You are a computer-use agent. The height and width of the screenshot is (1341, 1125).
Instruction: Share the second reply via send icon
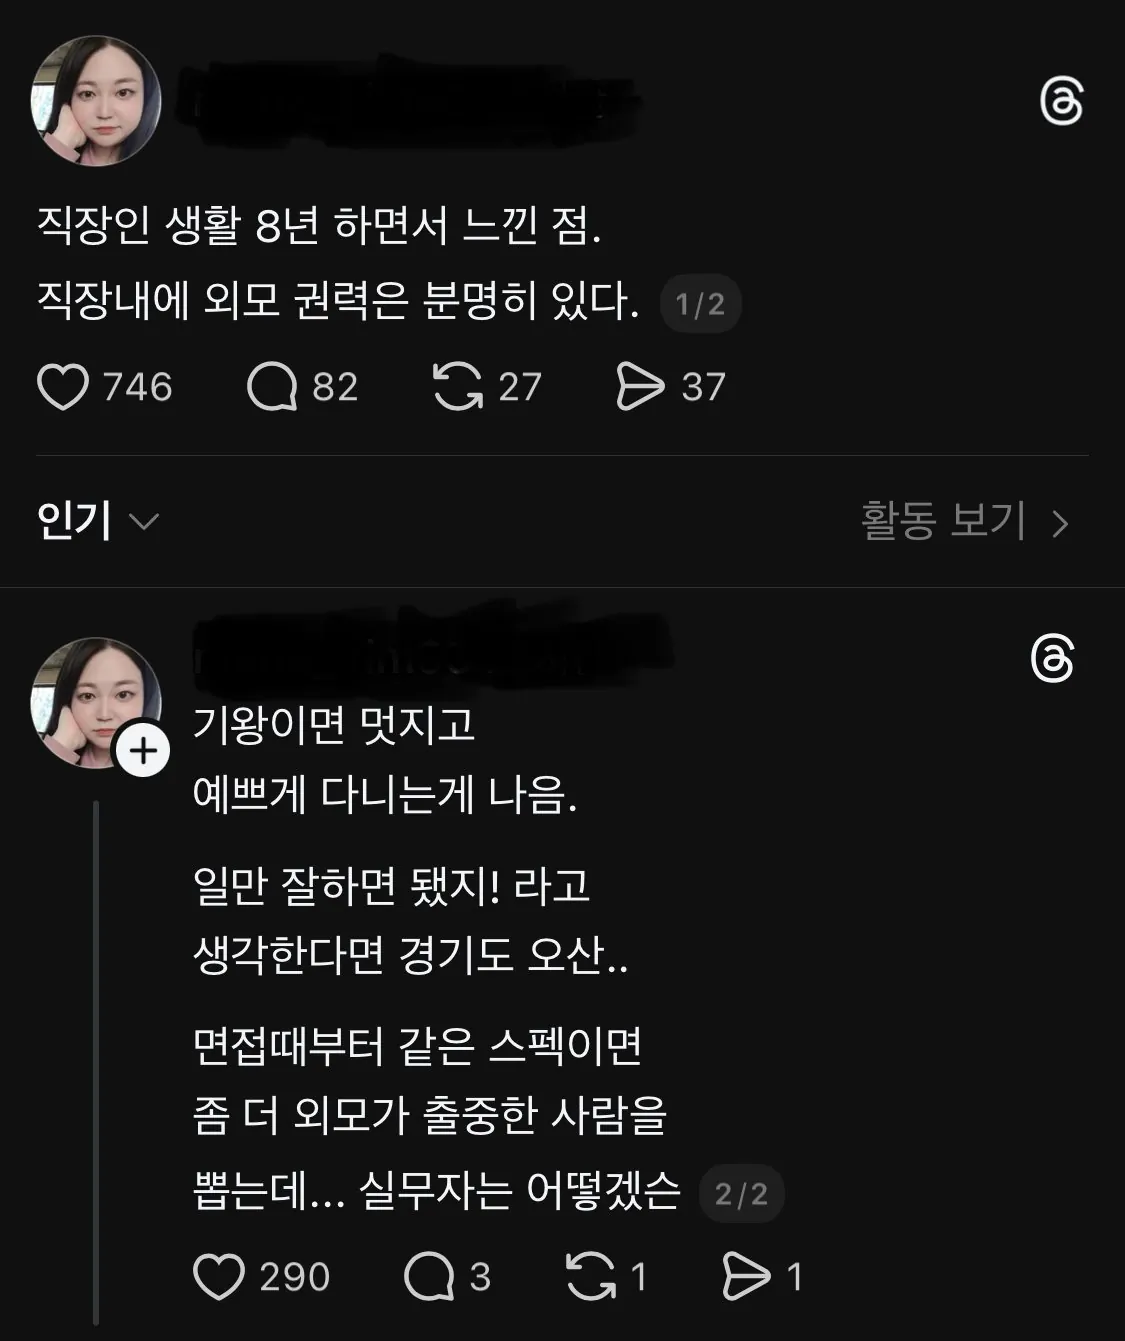point(747,1277)
